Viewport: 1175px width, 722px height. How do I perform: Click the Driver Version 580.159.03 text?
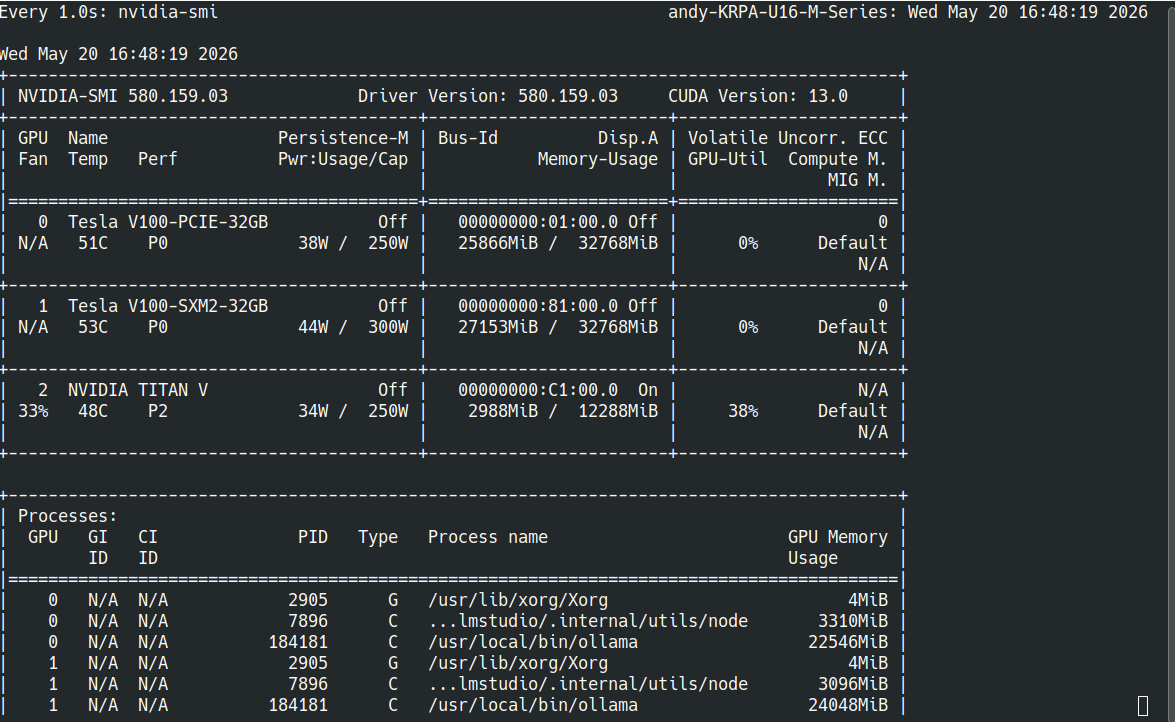[x=488, y=96]
